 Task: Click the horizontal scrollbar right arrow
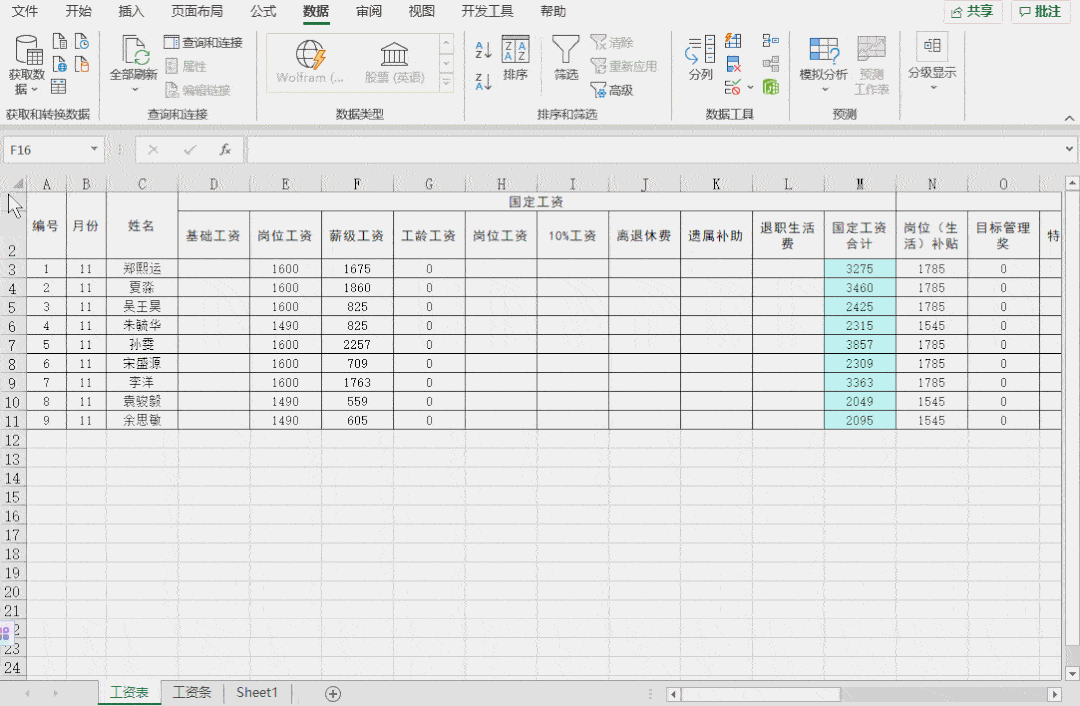click(1053, 694)
